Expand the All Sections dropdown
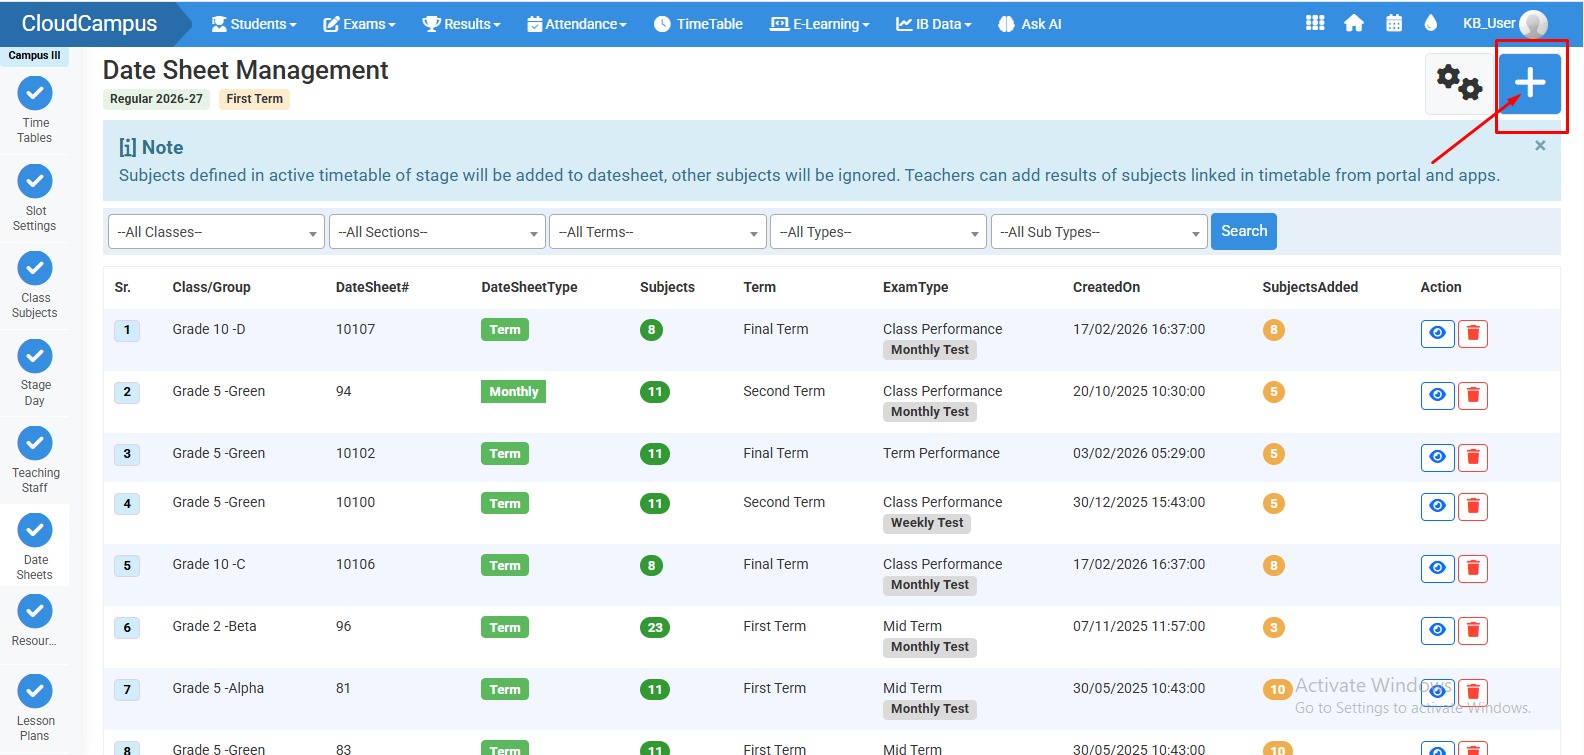This screenshot has width=1584, height=755. pos(437,232)
